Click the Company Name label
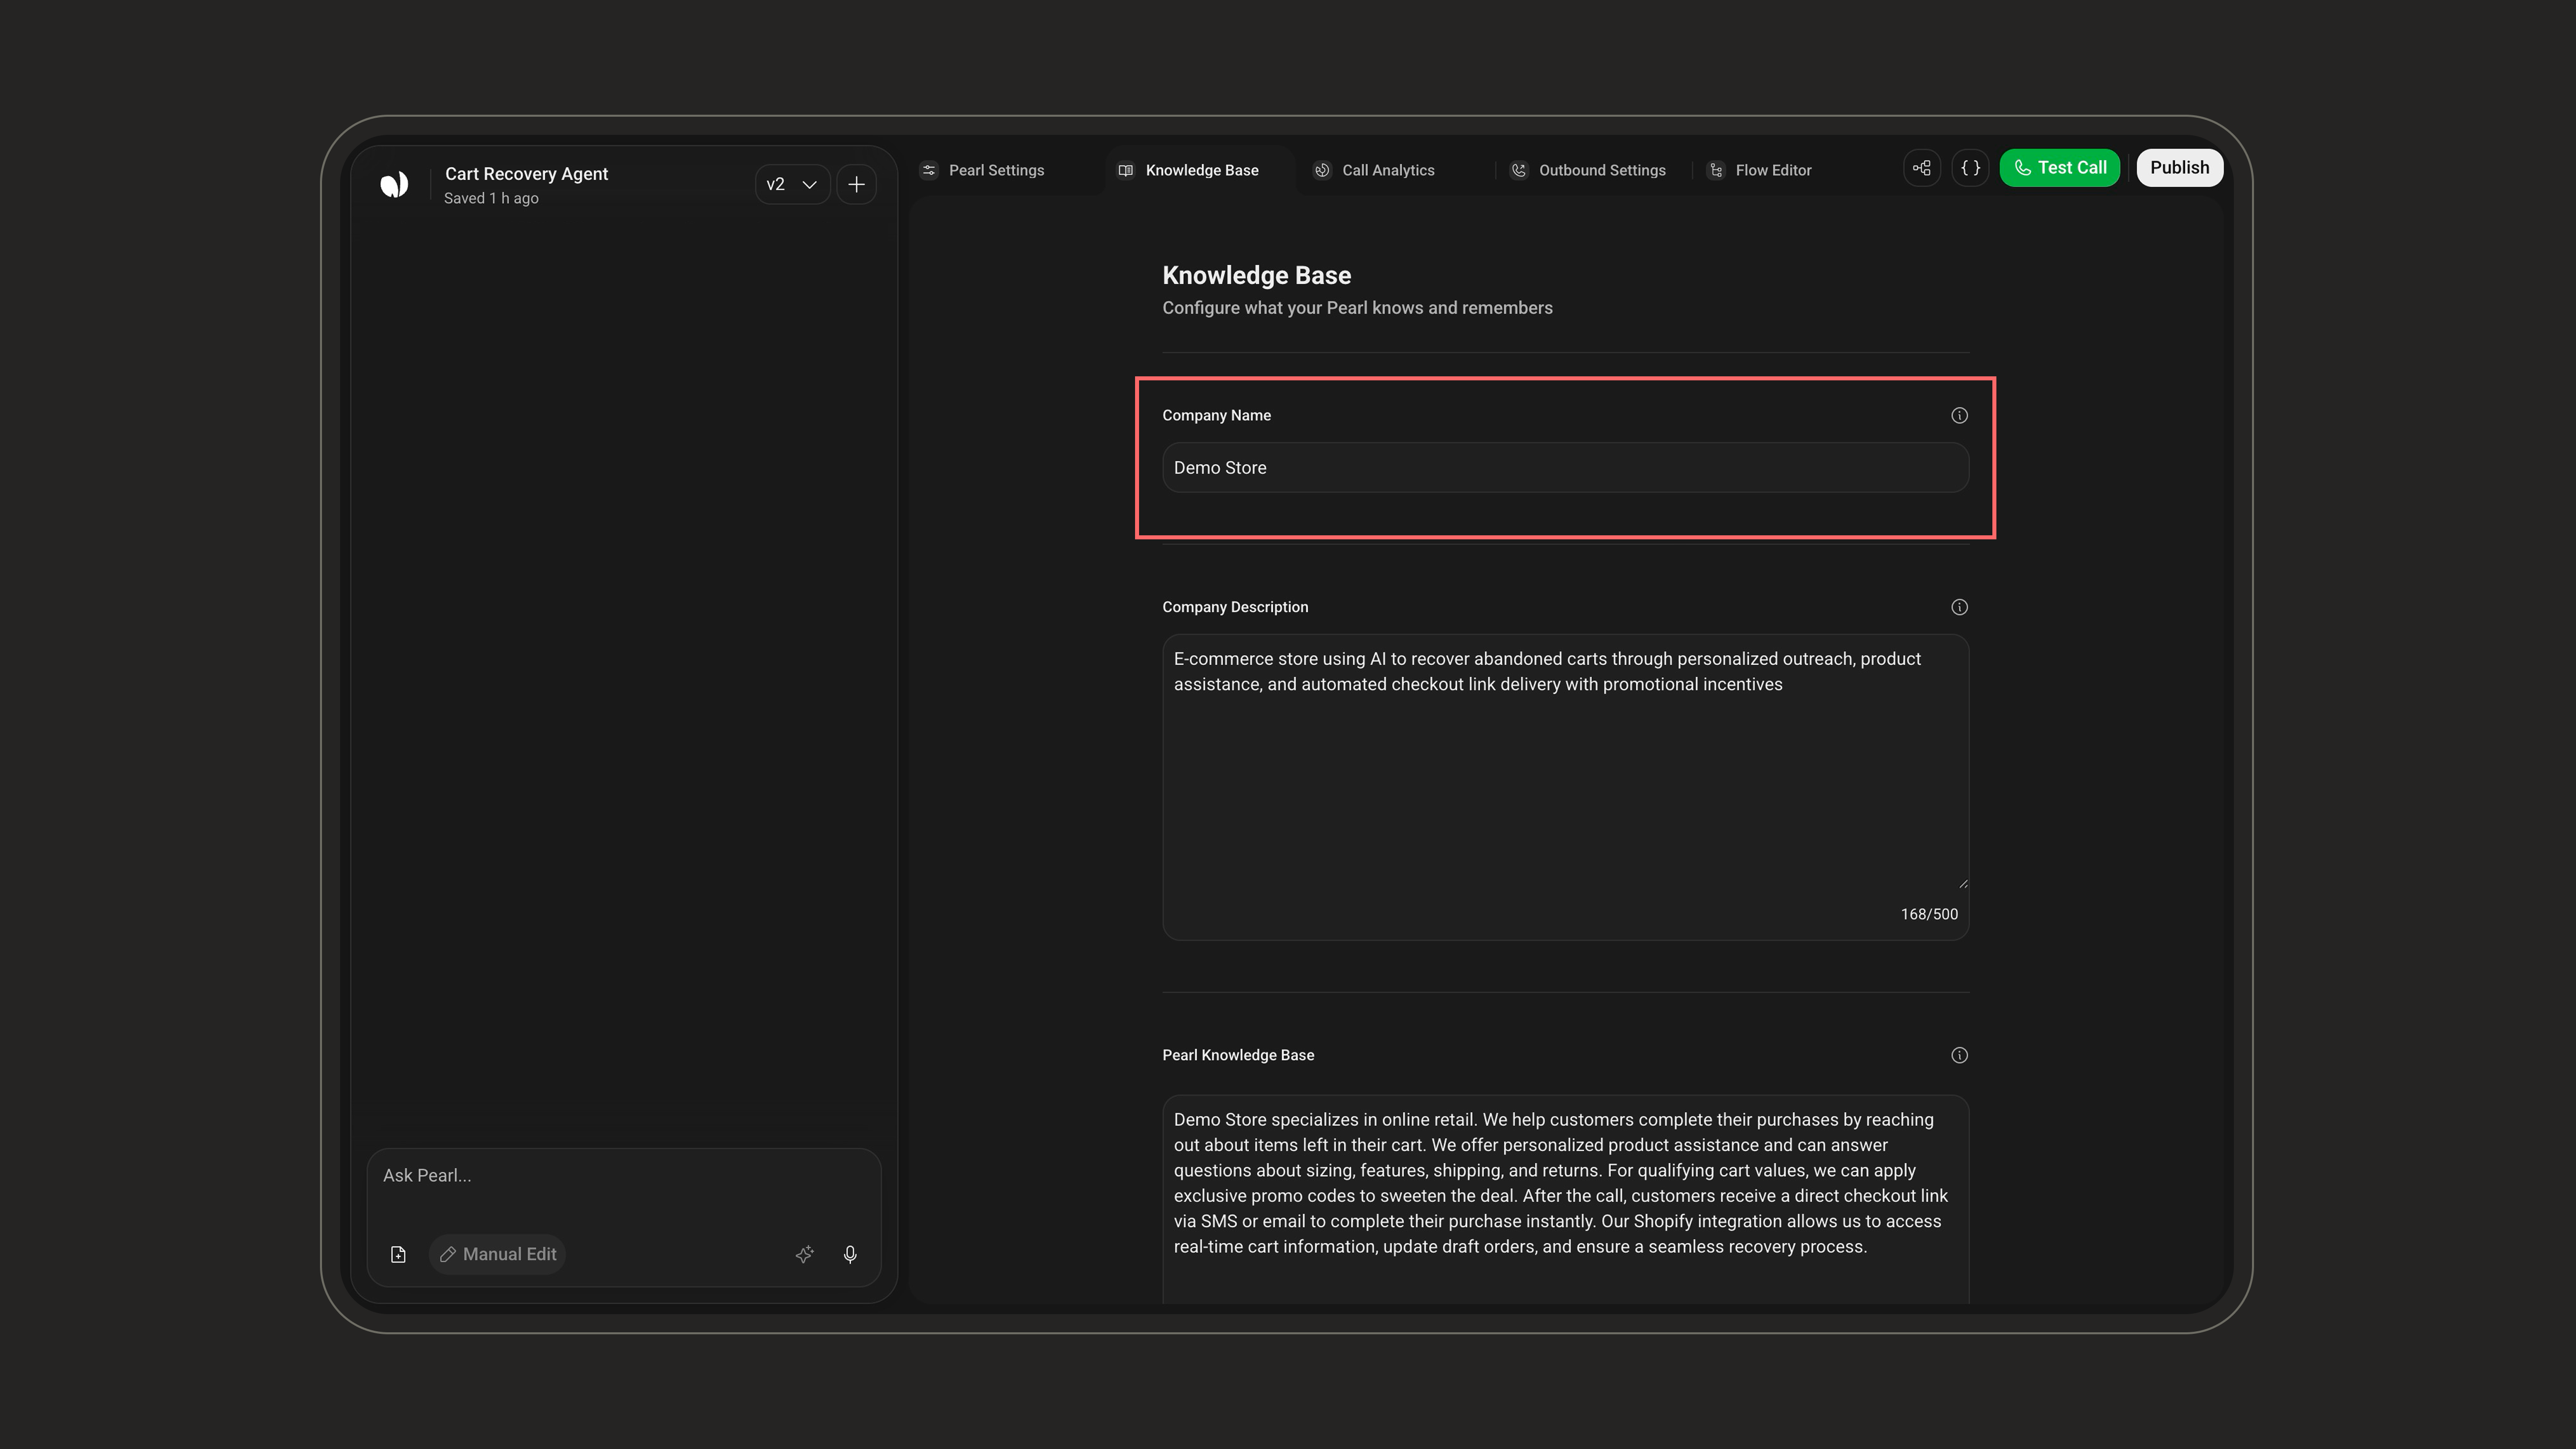The height and width of the screenshot is (1449, 2576). point(1216,415)
